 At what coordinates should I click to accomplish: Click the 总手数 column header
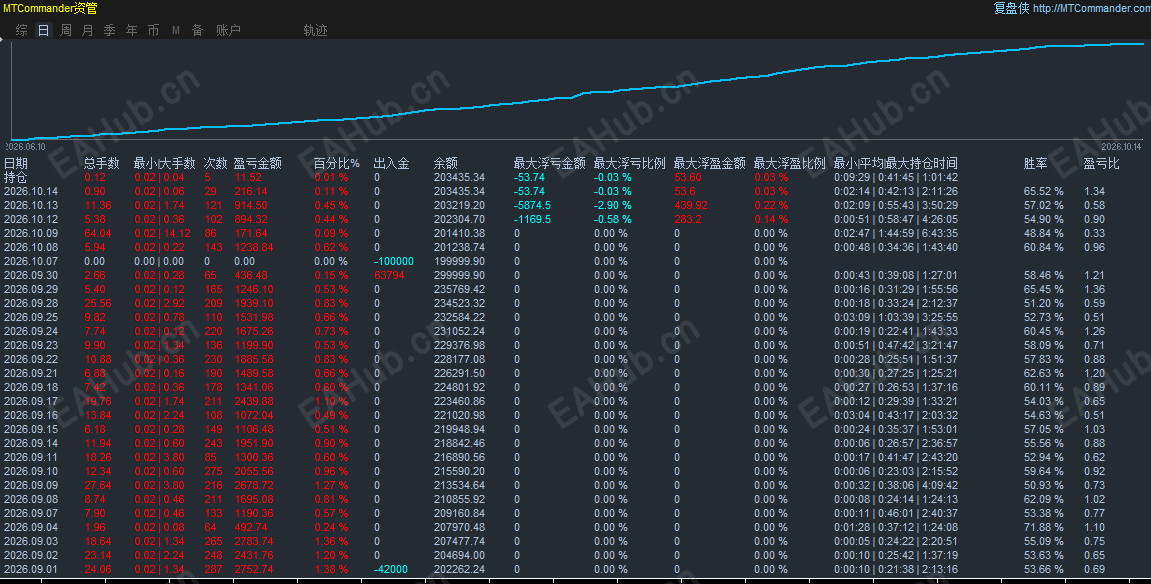(x=101, y=164)
